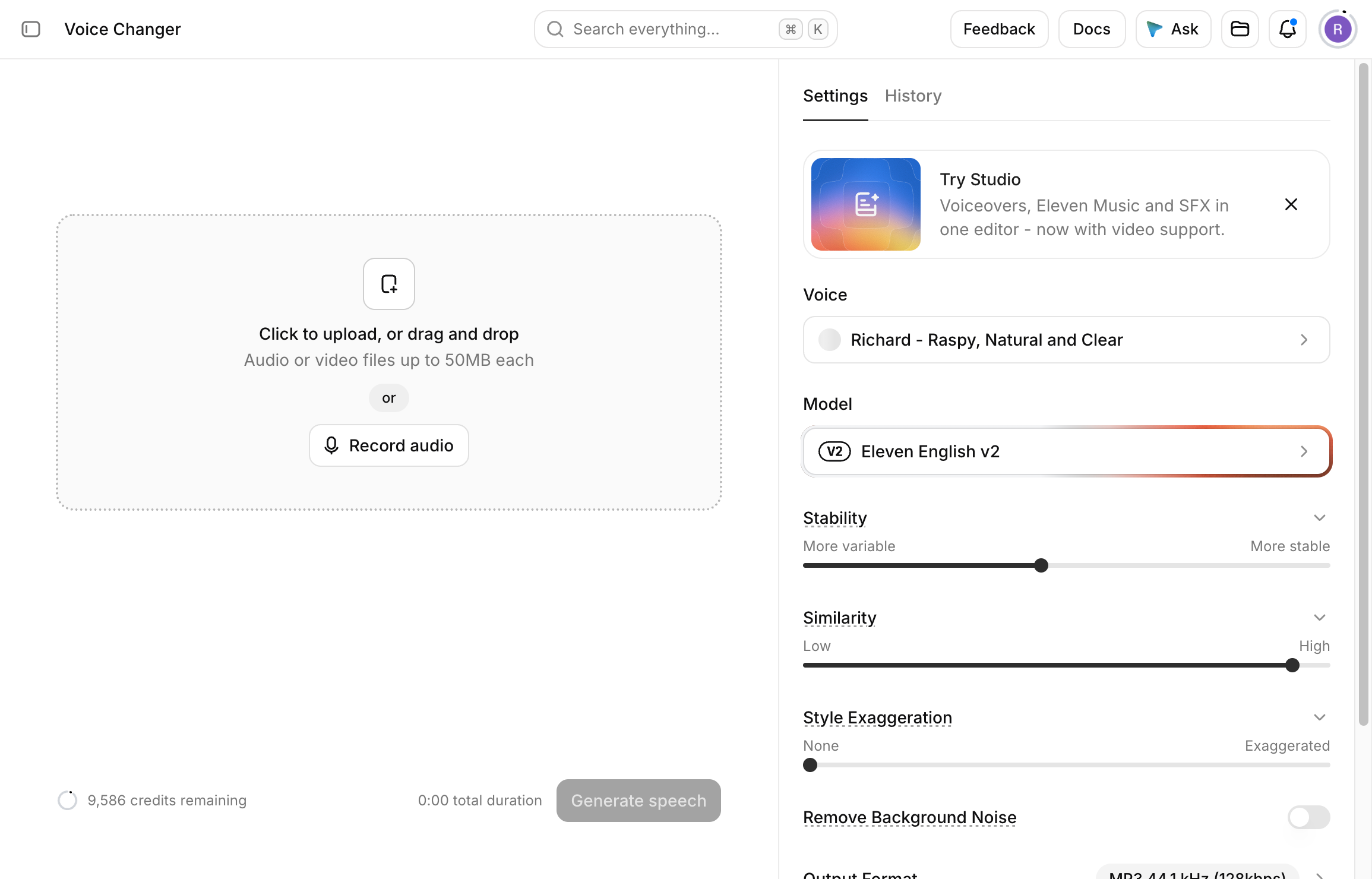Screen dimensions: 1372x879
Task: Open notifications bell
Action: pos(1288,29)
